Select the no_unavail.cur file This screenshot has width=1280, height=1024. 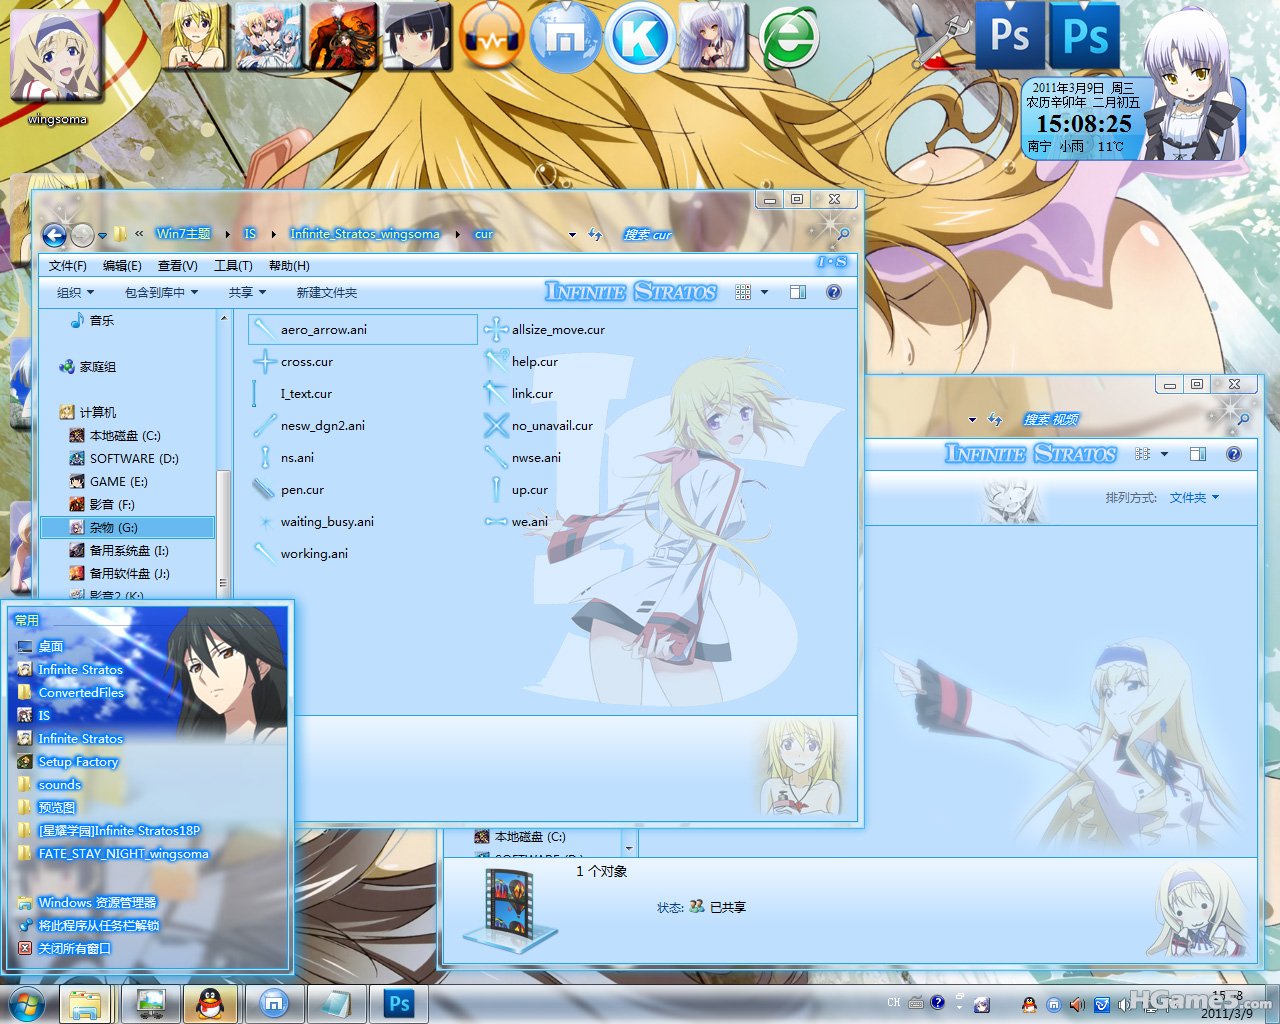click(551, 426)
